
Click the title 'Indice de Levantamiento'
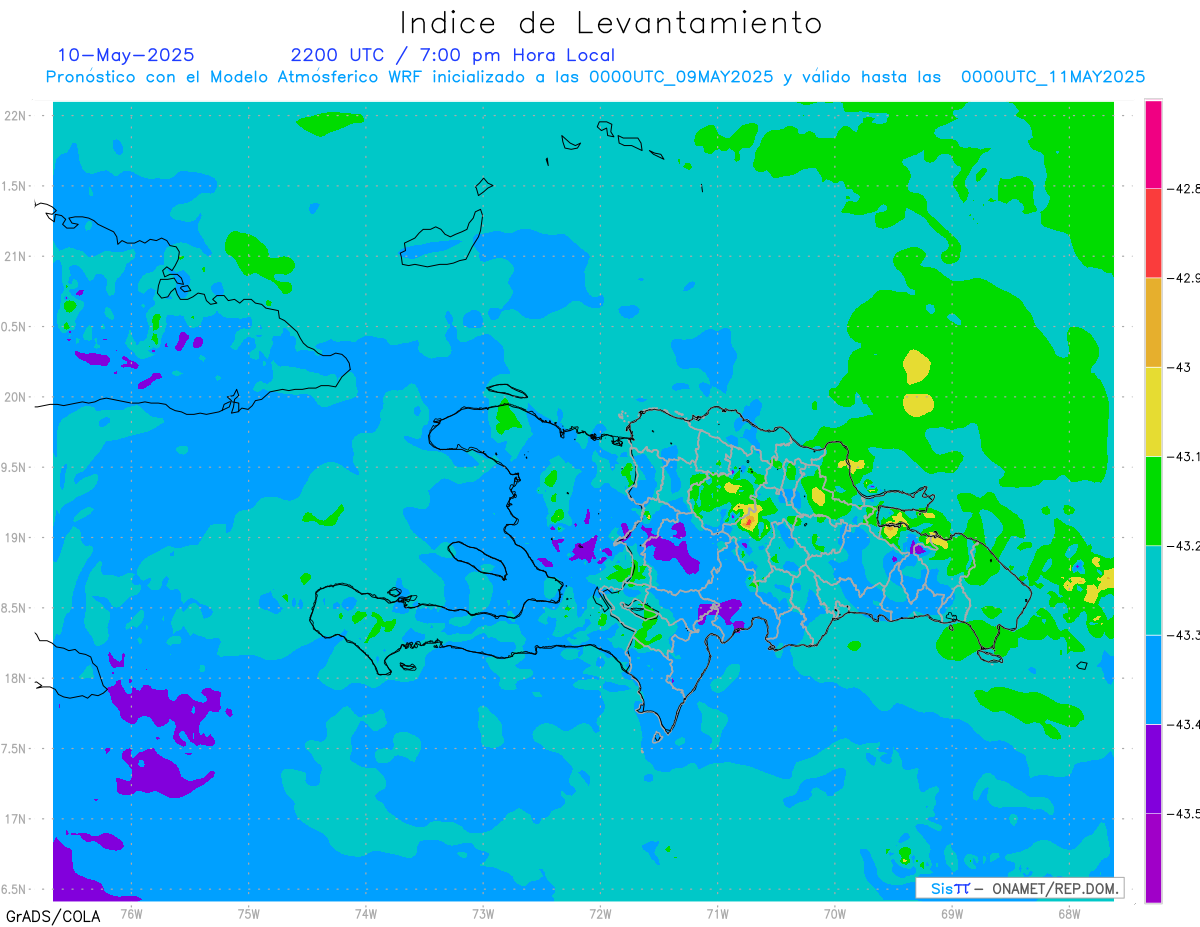coord(611,23)
